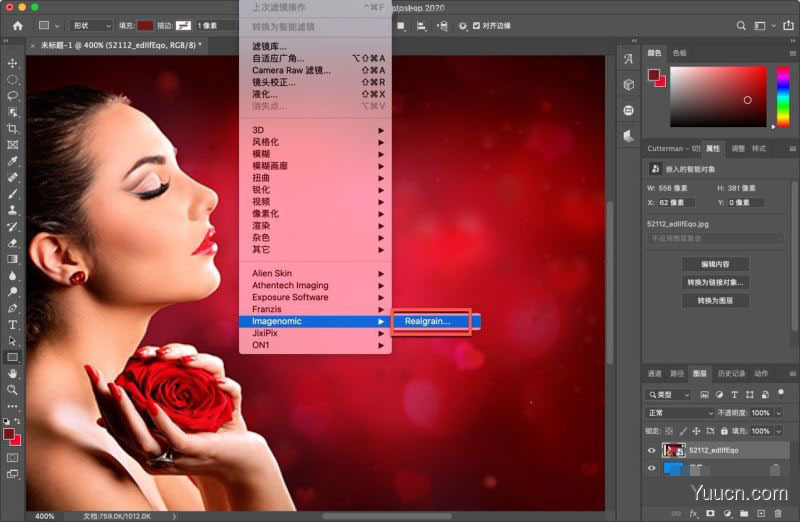The width and height of the screenshot is (800, 522).
Task: Click the zoom percentage field in status bar
Action: click(45, 516)
